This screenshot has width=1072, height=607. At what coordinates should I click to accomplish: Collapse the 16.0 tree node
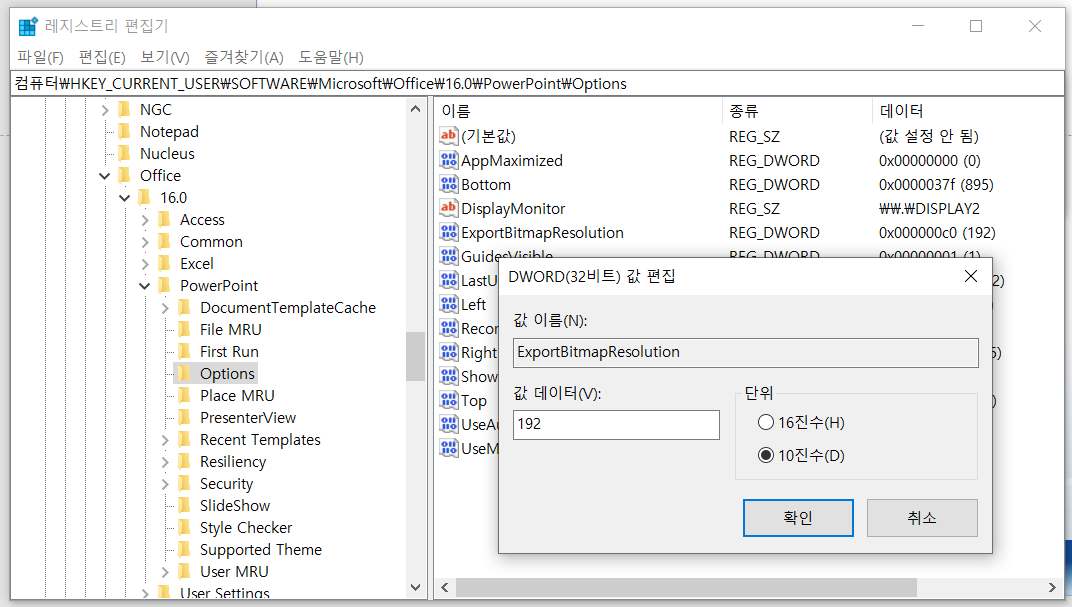[124, 198]
